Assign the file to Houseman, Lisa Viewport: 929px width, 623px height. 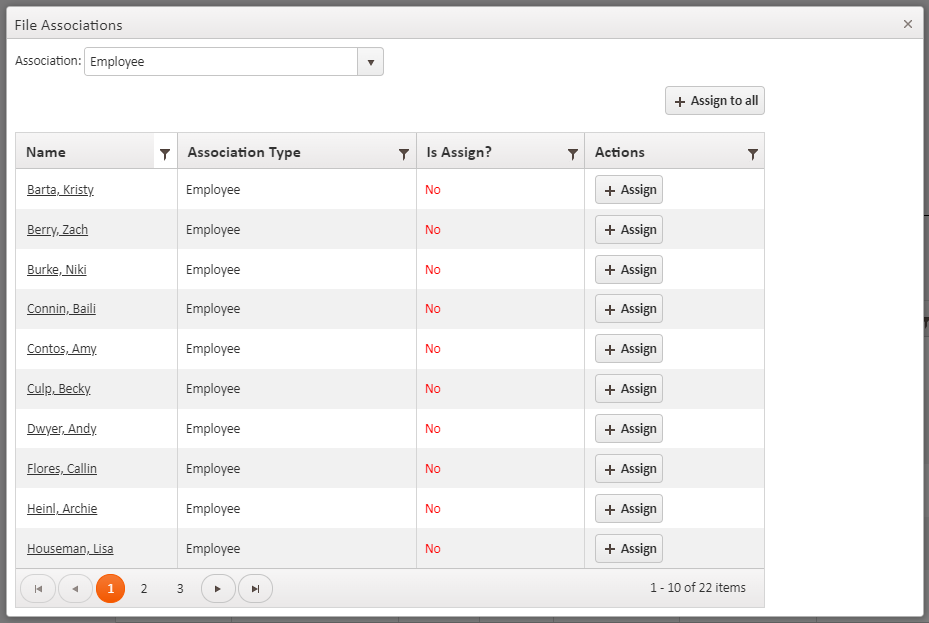[629, 549]
